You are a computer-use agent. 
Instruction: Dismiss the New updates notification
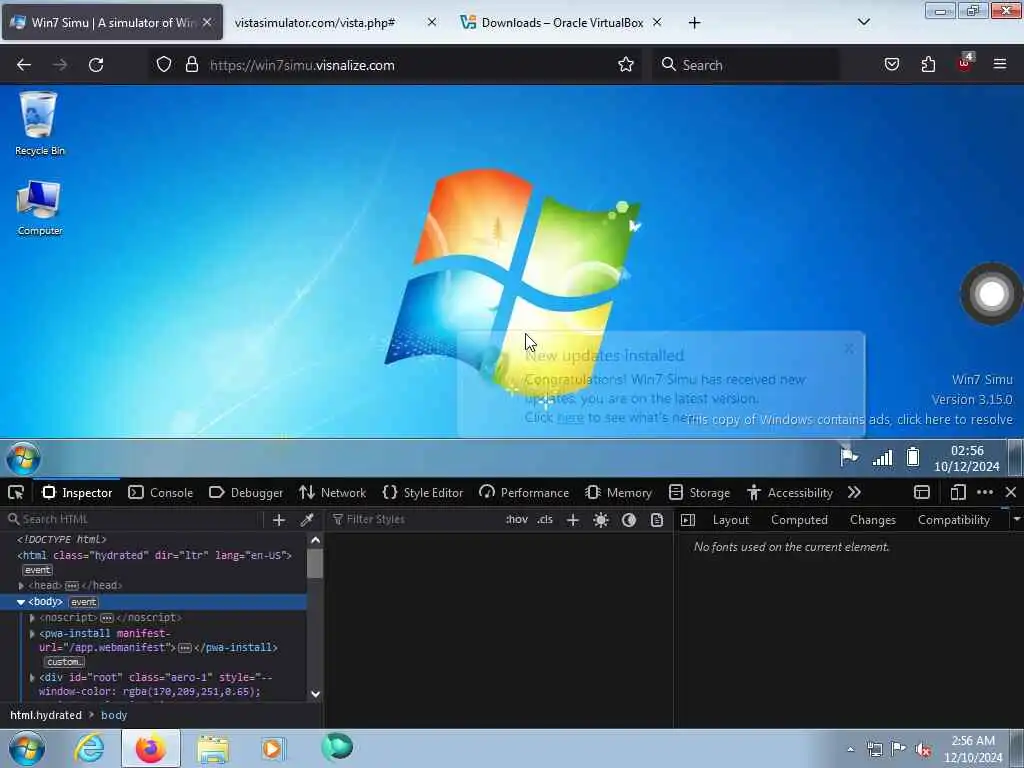[848, 349]
